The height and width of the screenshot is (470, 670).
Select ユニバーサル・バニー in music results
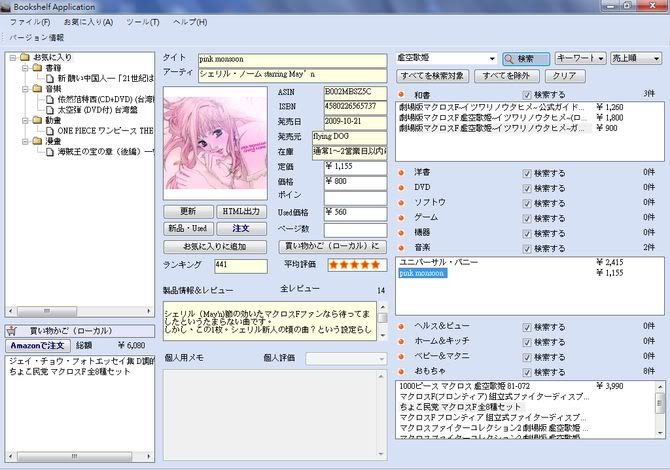[438, 262]
